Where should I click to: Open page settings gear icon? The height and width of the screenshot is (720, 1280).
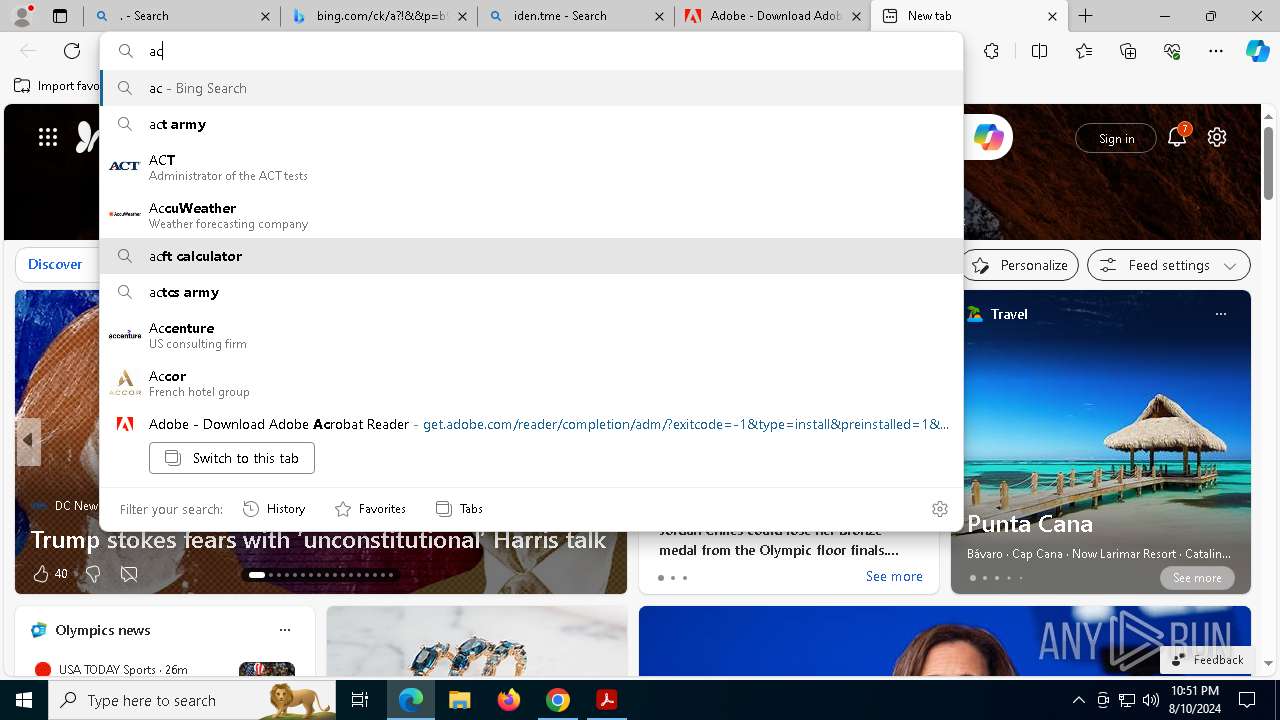tap(1217, 138)
